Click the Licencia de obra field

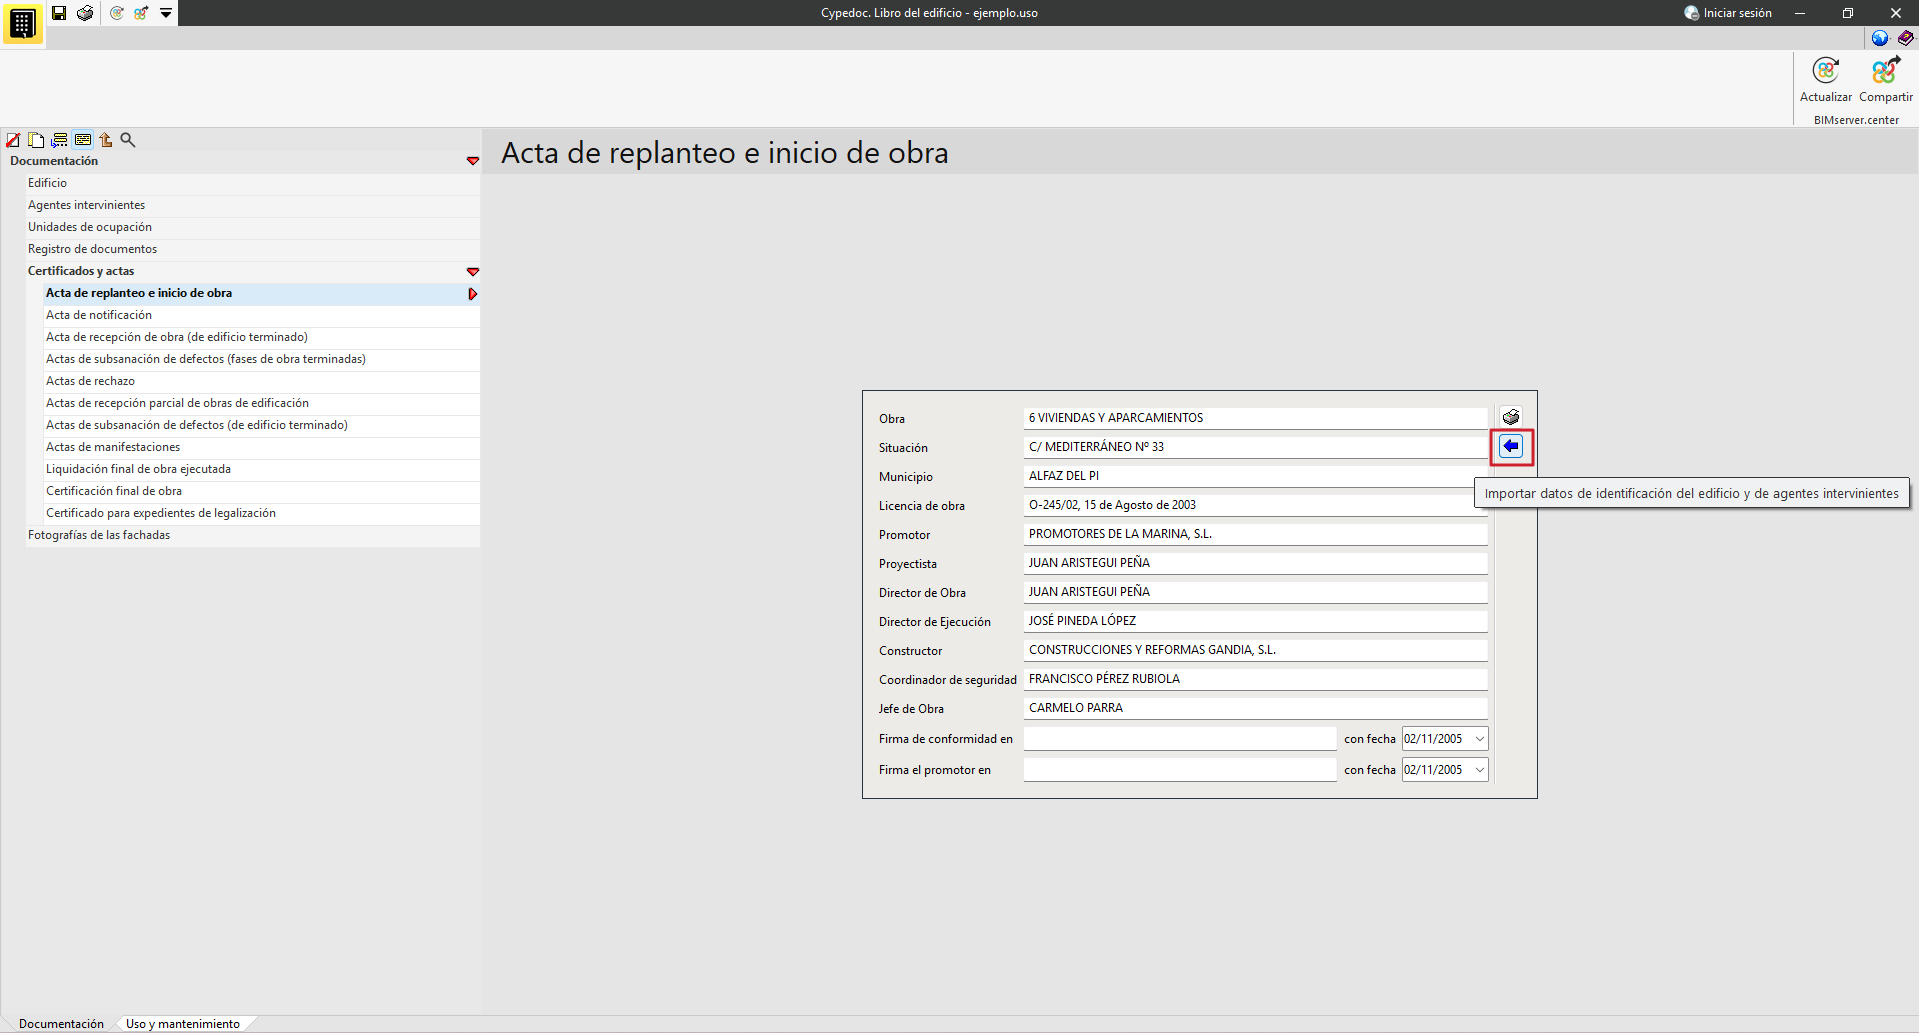(x=1256, y=505)
